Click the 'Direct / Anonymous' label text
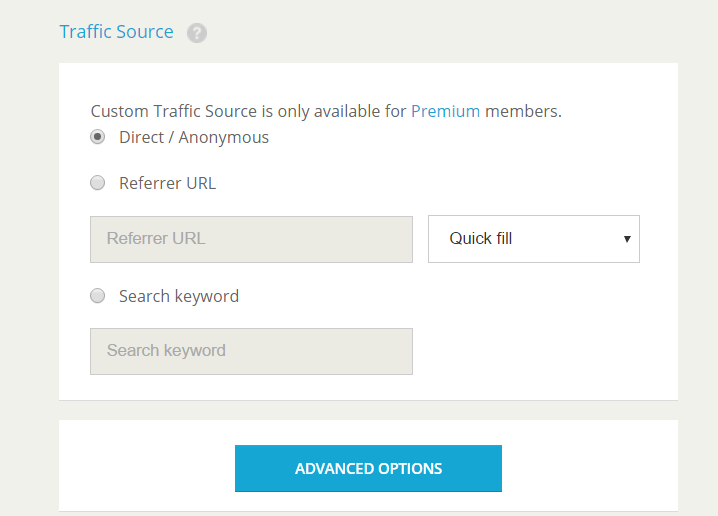The image size is (718, 516). pyautogui.click(x=194, y=137)
